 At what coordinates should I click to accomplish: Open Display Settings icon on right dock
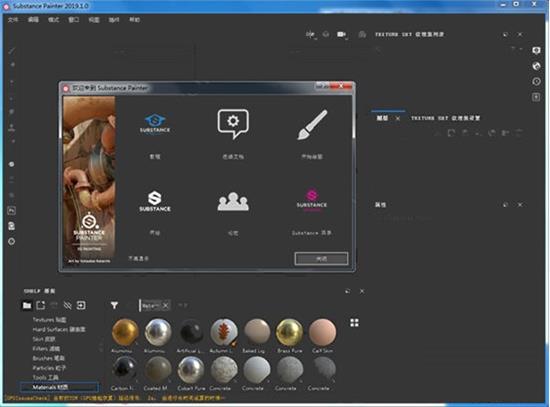click(x=536, y=51)
